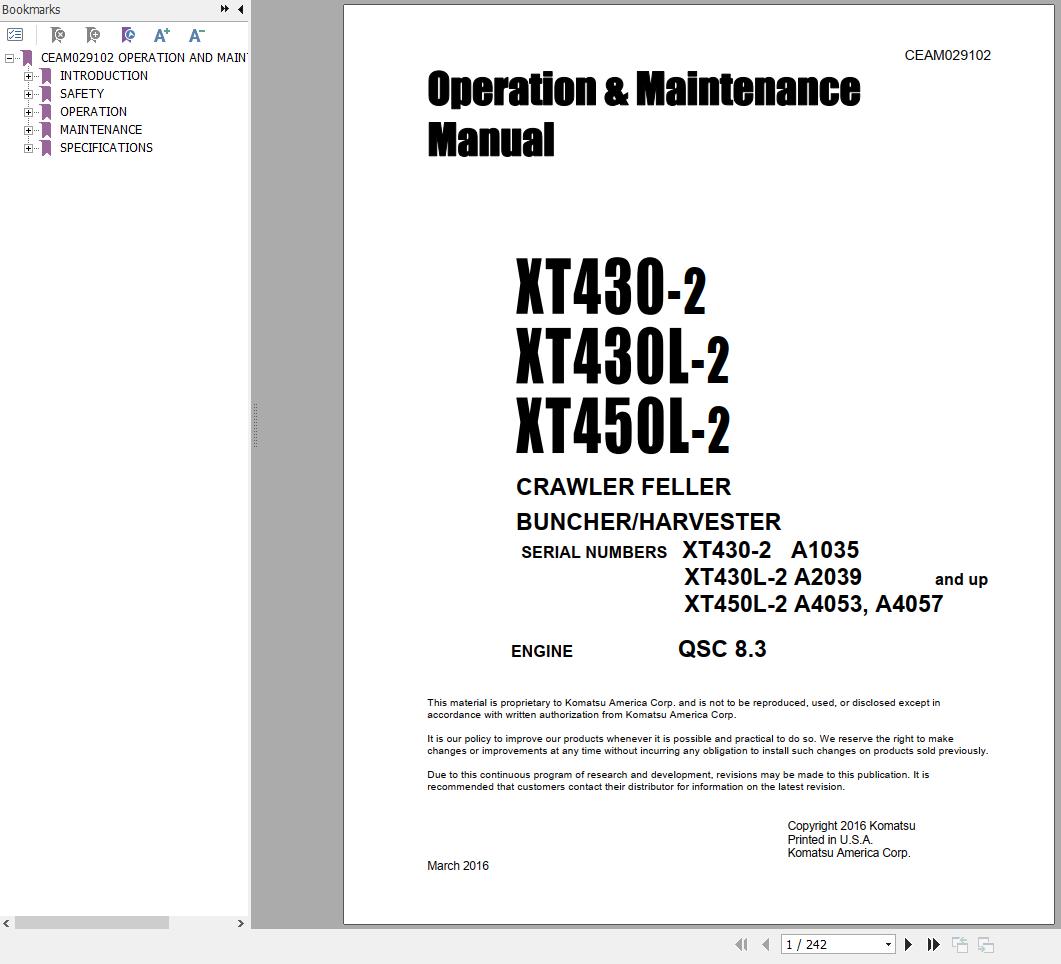Click the 'This material is proprietary' paragraph
Viewport: 1061px width, 964px height.
point(683,708)
